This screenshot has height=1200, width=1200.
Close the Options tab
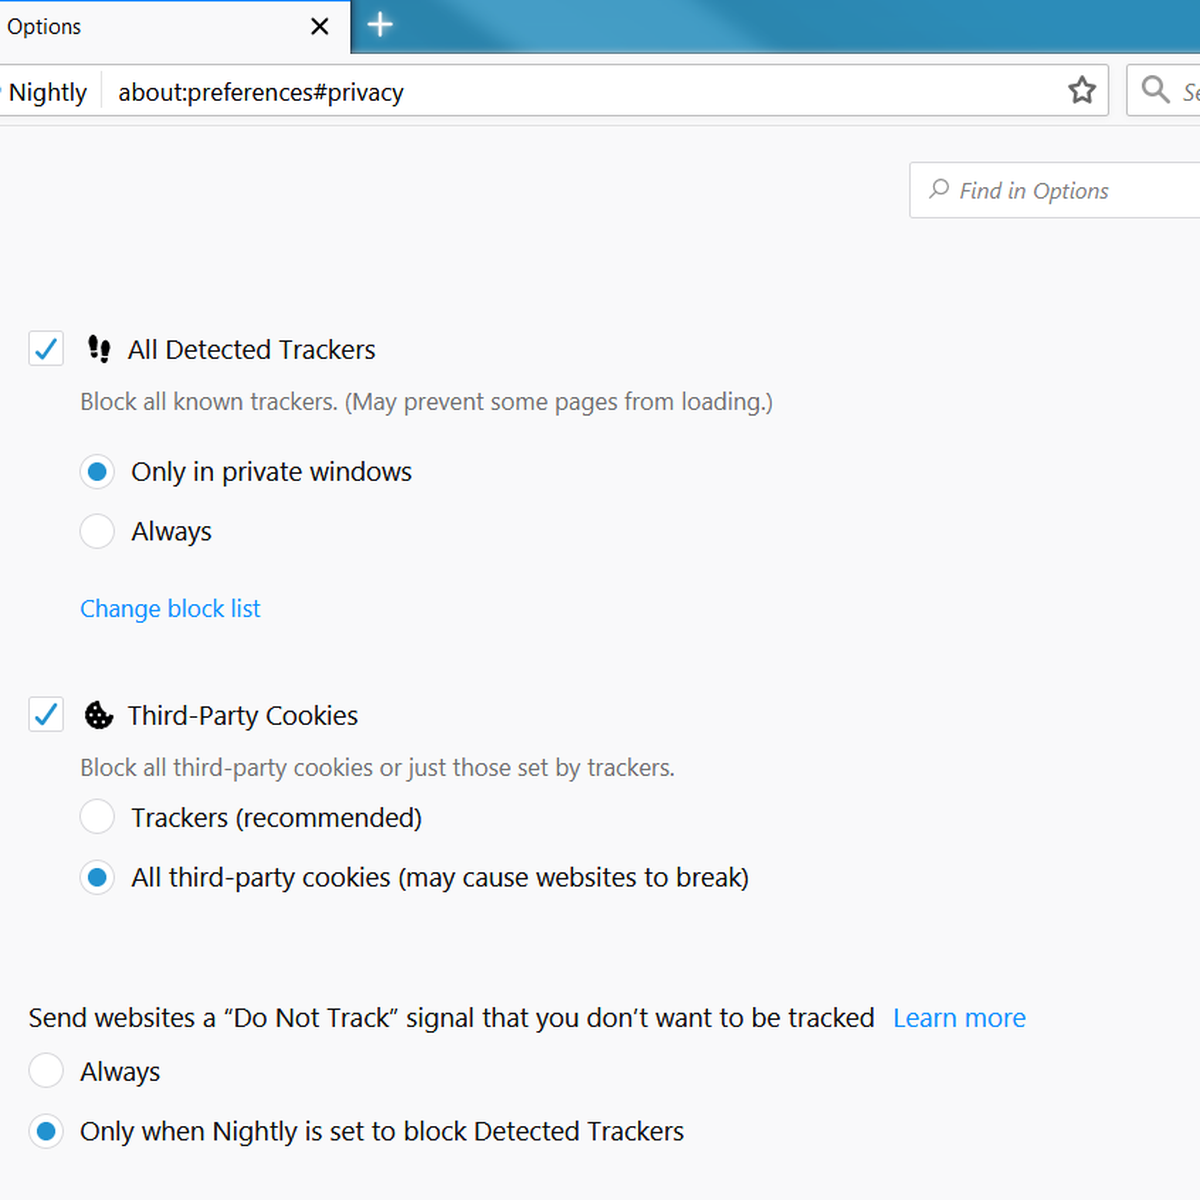pos(320,27)
